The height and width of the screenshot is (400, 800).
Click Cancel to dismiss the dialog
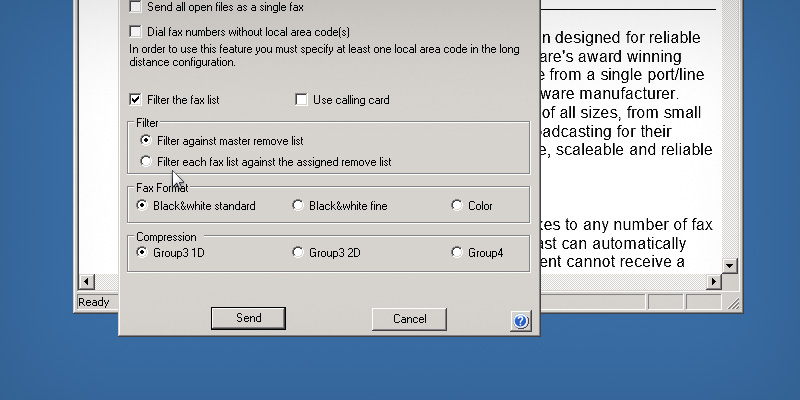pos(409,319)
